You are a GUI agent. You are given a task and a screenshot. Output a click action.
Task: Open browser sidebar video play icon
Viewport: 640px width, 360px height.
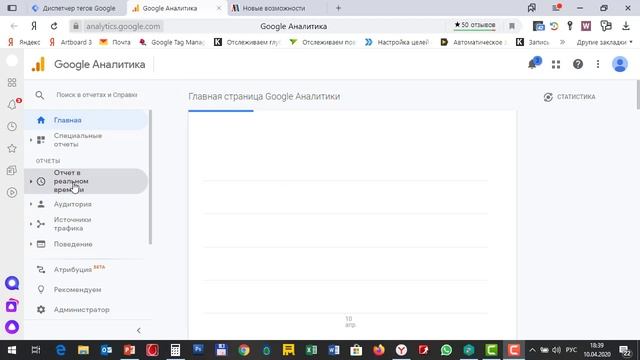tap(12, 192)
